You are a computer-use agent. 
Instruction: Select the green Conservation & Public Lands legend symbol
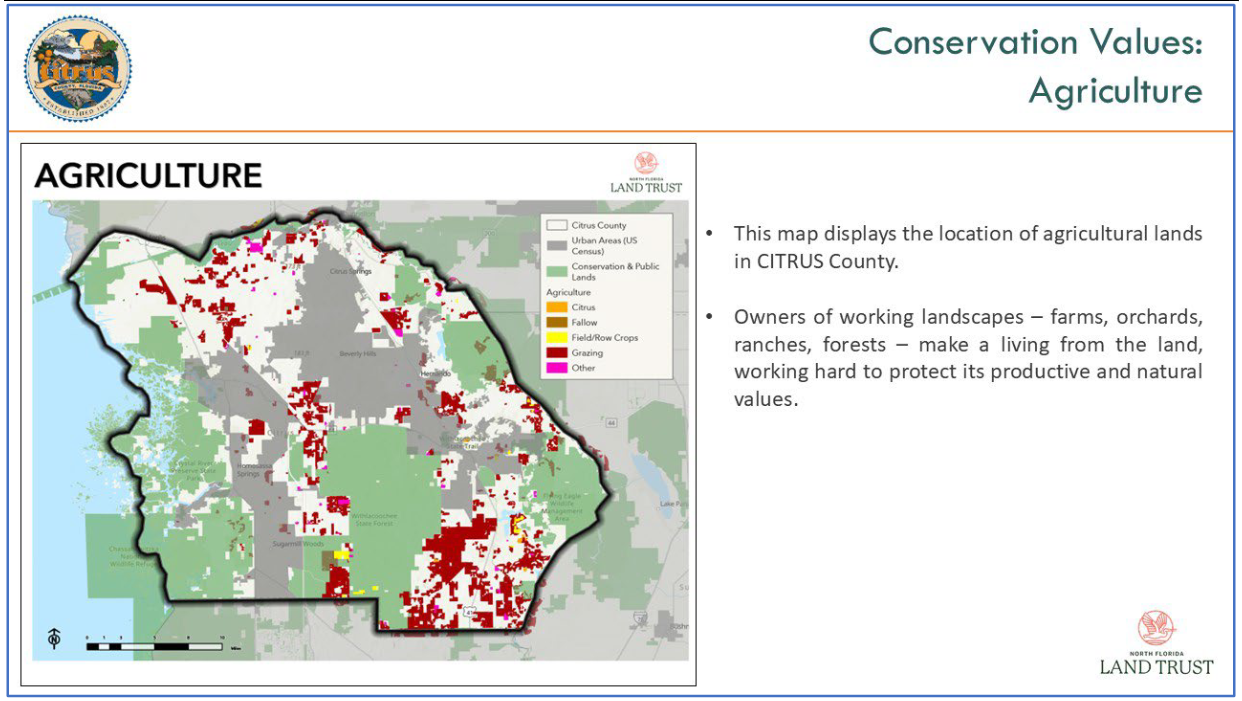[x=557, y=271]
